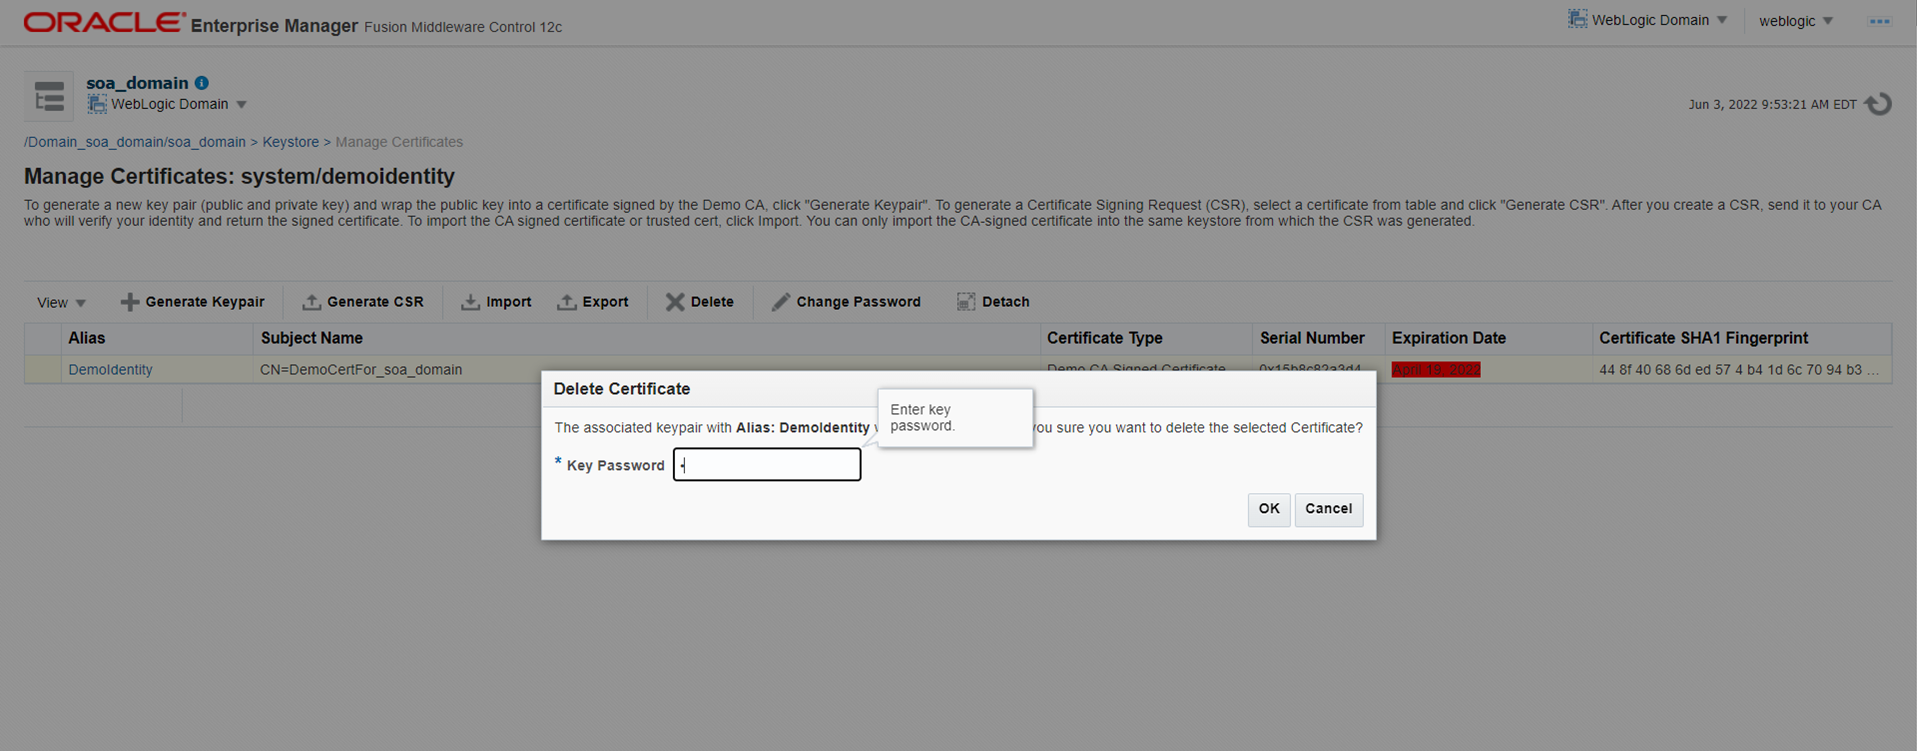Viewport: 1917px width, 751px height.
Task: Click the Delete Certificate dialog title
Action: click(x=622, y=389)
